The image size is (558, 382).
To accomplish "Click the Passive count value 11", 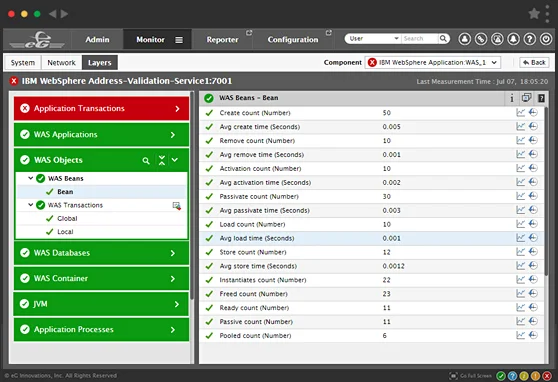I will click(x=386, y=321).
